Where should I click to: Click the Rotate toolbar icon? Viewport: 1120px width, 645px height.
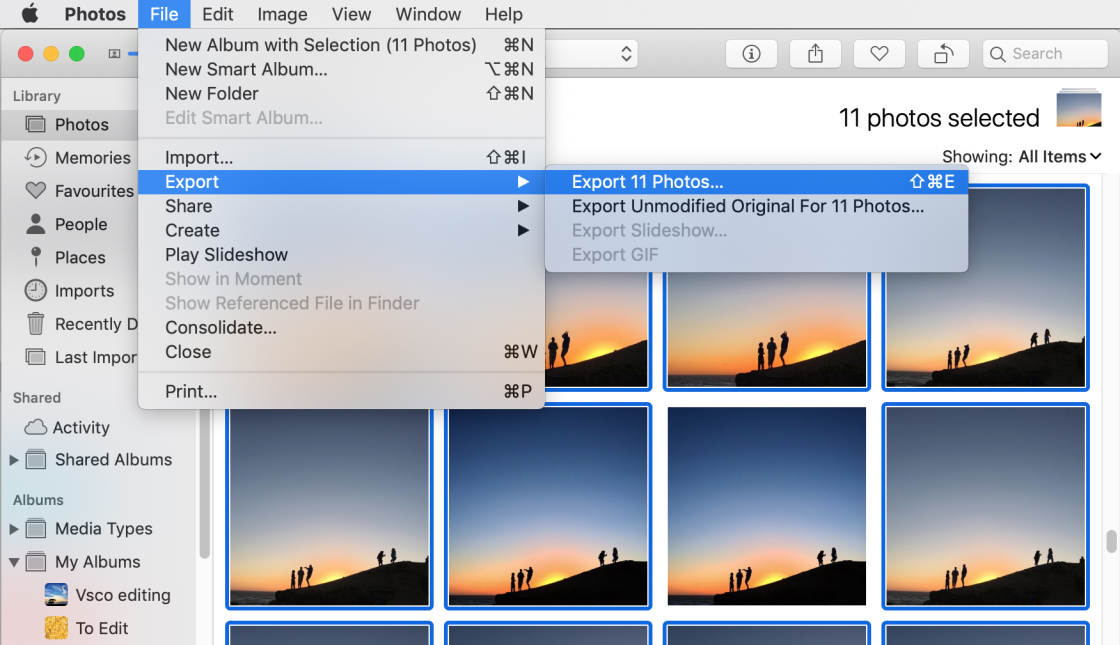[x=943, y=54]
